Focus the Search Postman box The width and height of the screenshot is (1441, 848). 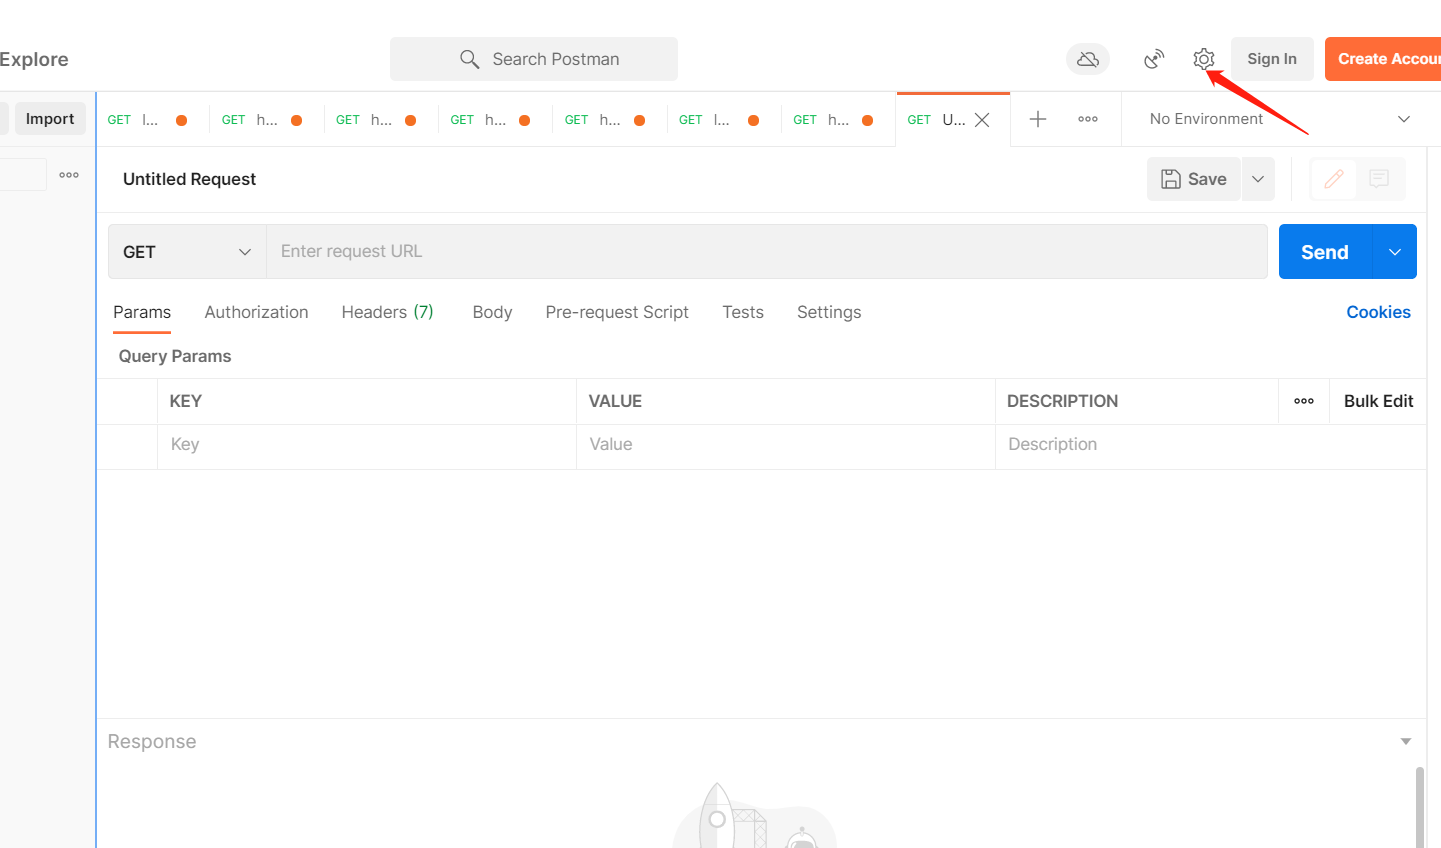(534, 59)
